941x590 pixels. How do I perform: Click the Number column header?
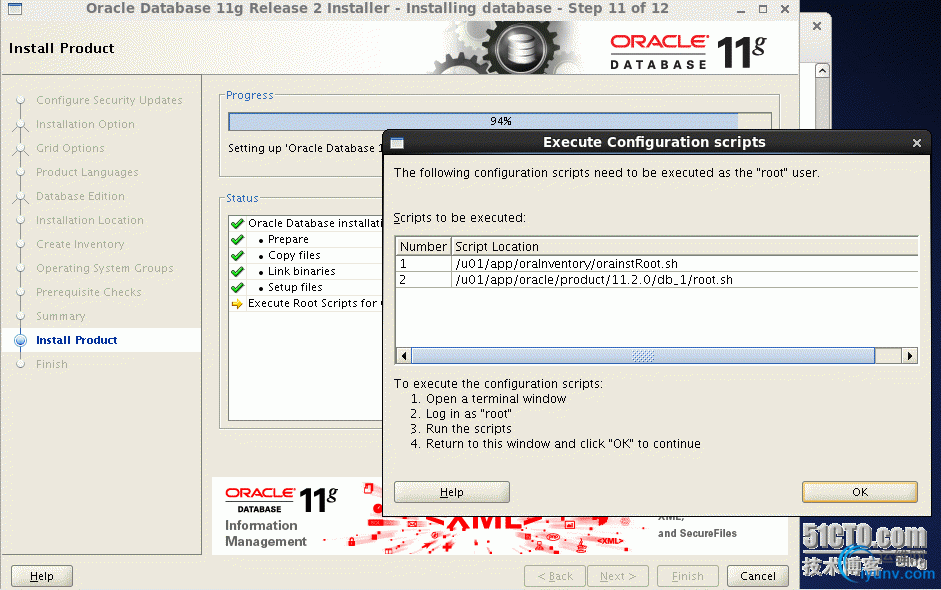coord(423,247)
